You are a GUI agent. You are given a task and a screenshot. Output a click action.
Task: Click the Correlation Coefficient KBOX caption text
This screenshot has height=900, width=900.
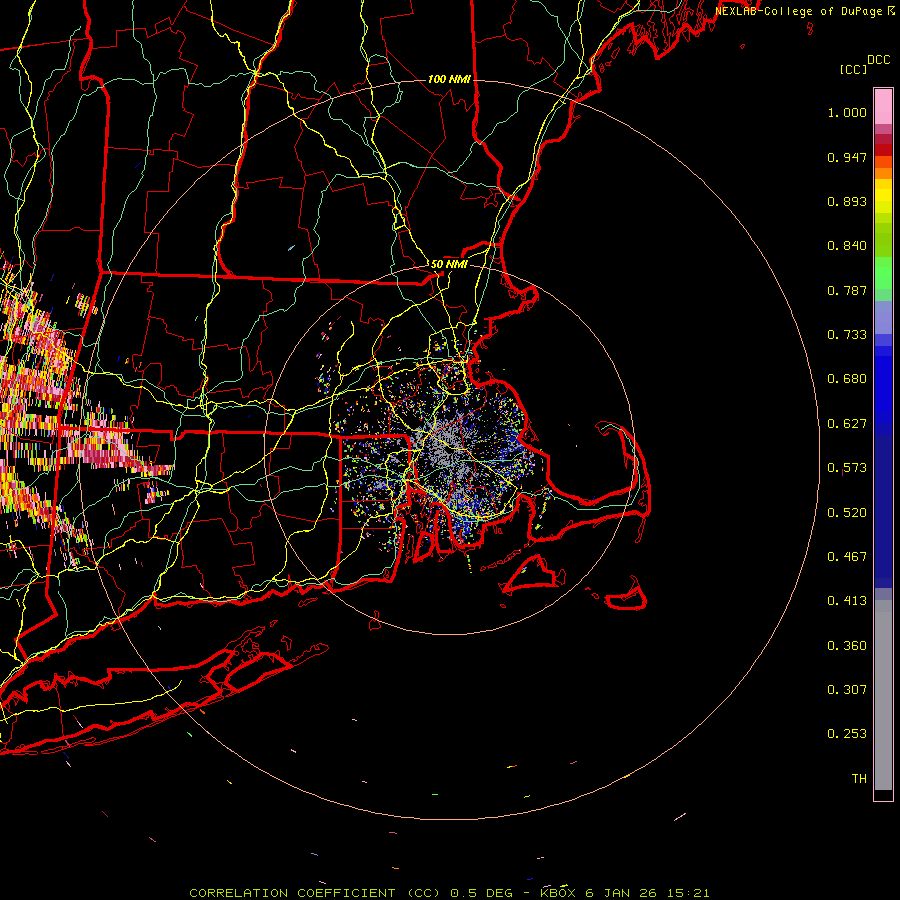[x=449, y=893]
